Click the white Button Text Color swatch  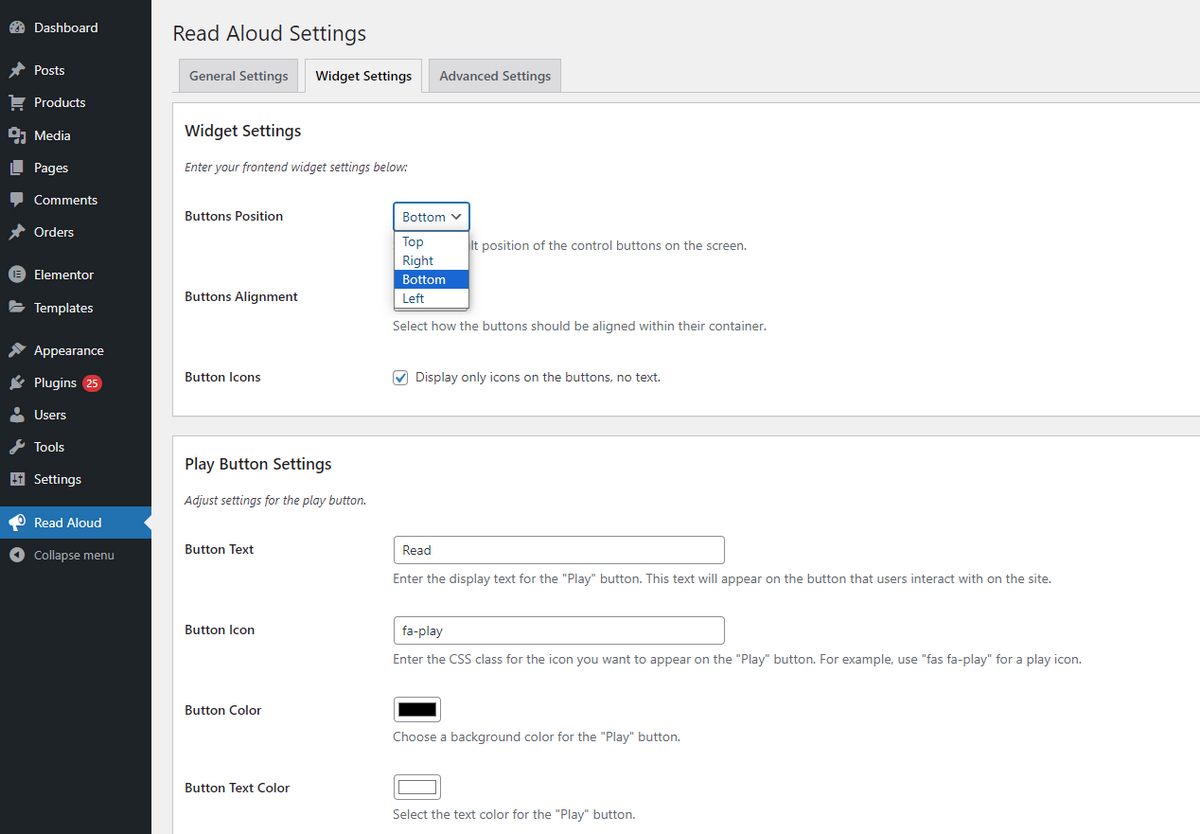point(417,788)
